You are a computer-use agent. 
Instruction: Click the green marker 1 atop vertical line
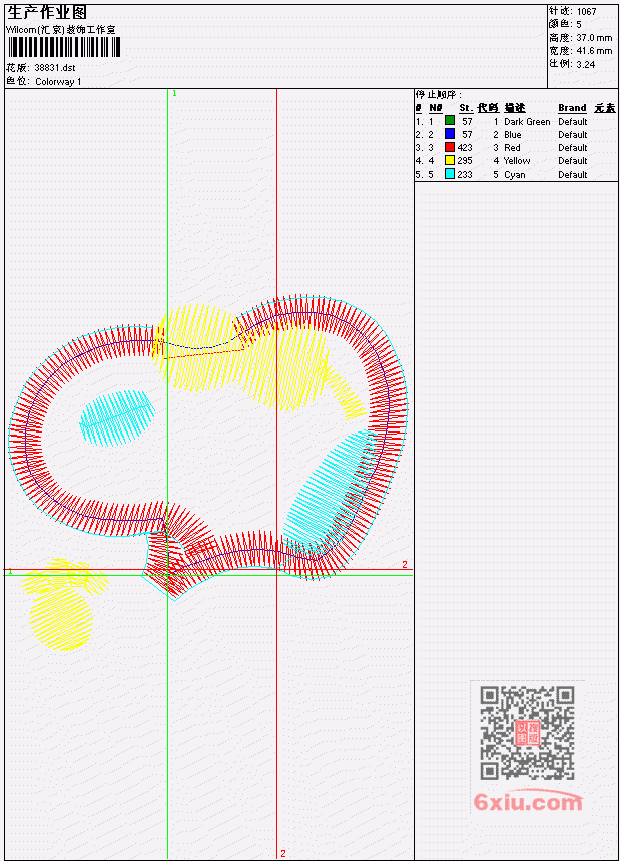[174, 93]
